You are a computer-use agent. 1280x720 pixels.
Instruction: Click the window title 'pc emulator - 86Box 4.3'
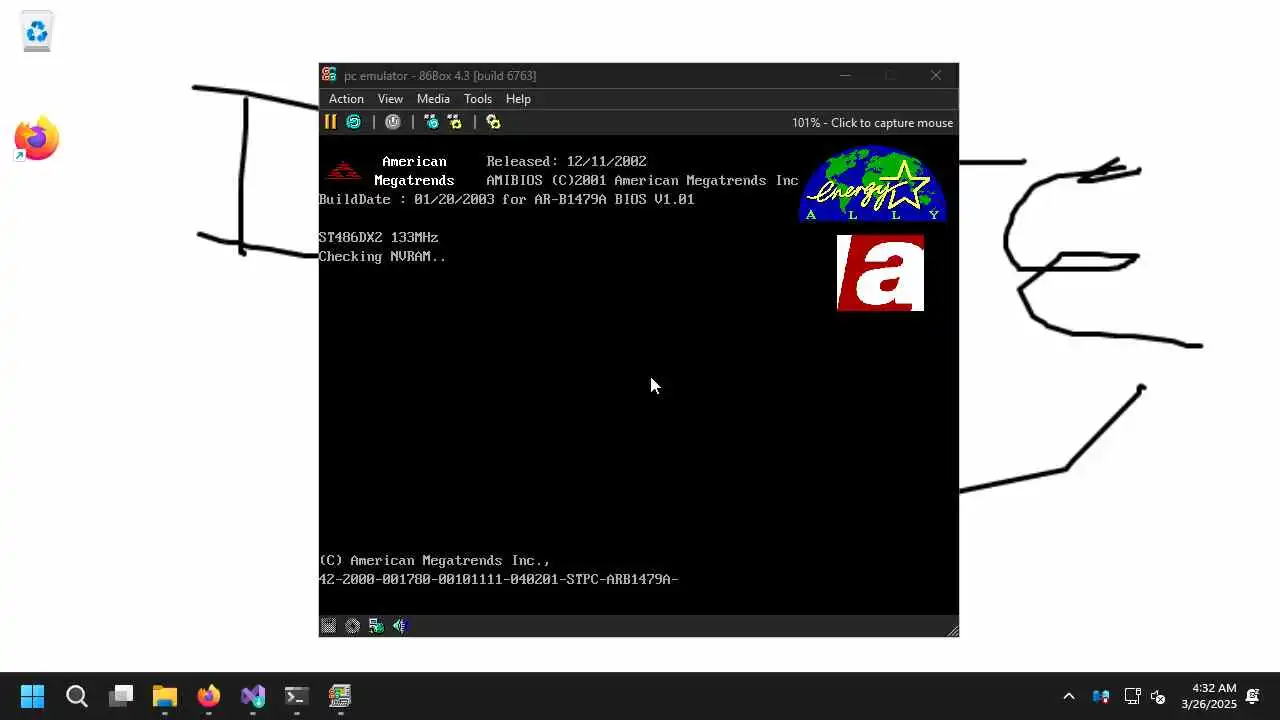(440, 76)
